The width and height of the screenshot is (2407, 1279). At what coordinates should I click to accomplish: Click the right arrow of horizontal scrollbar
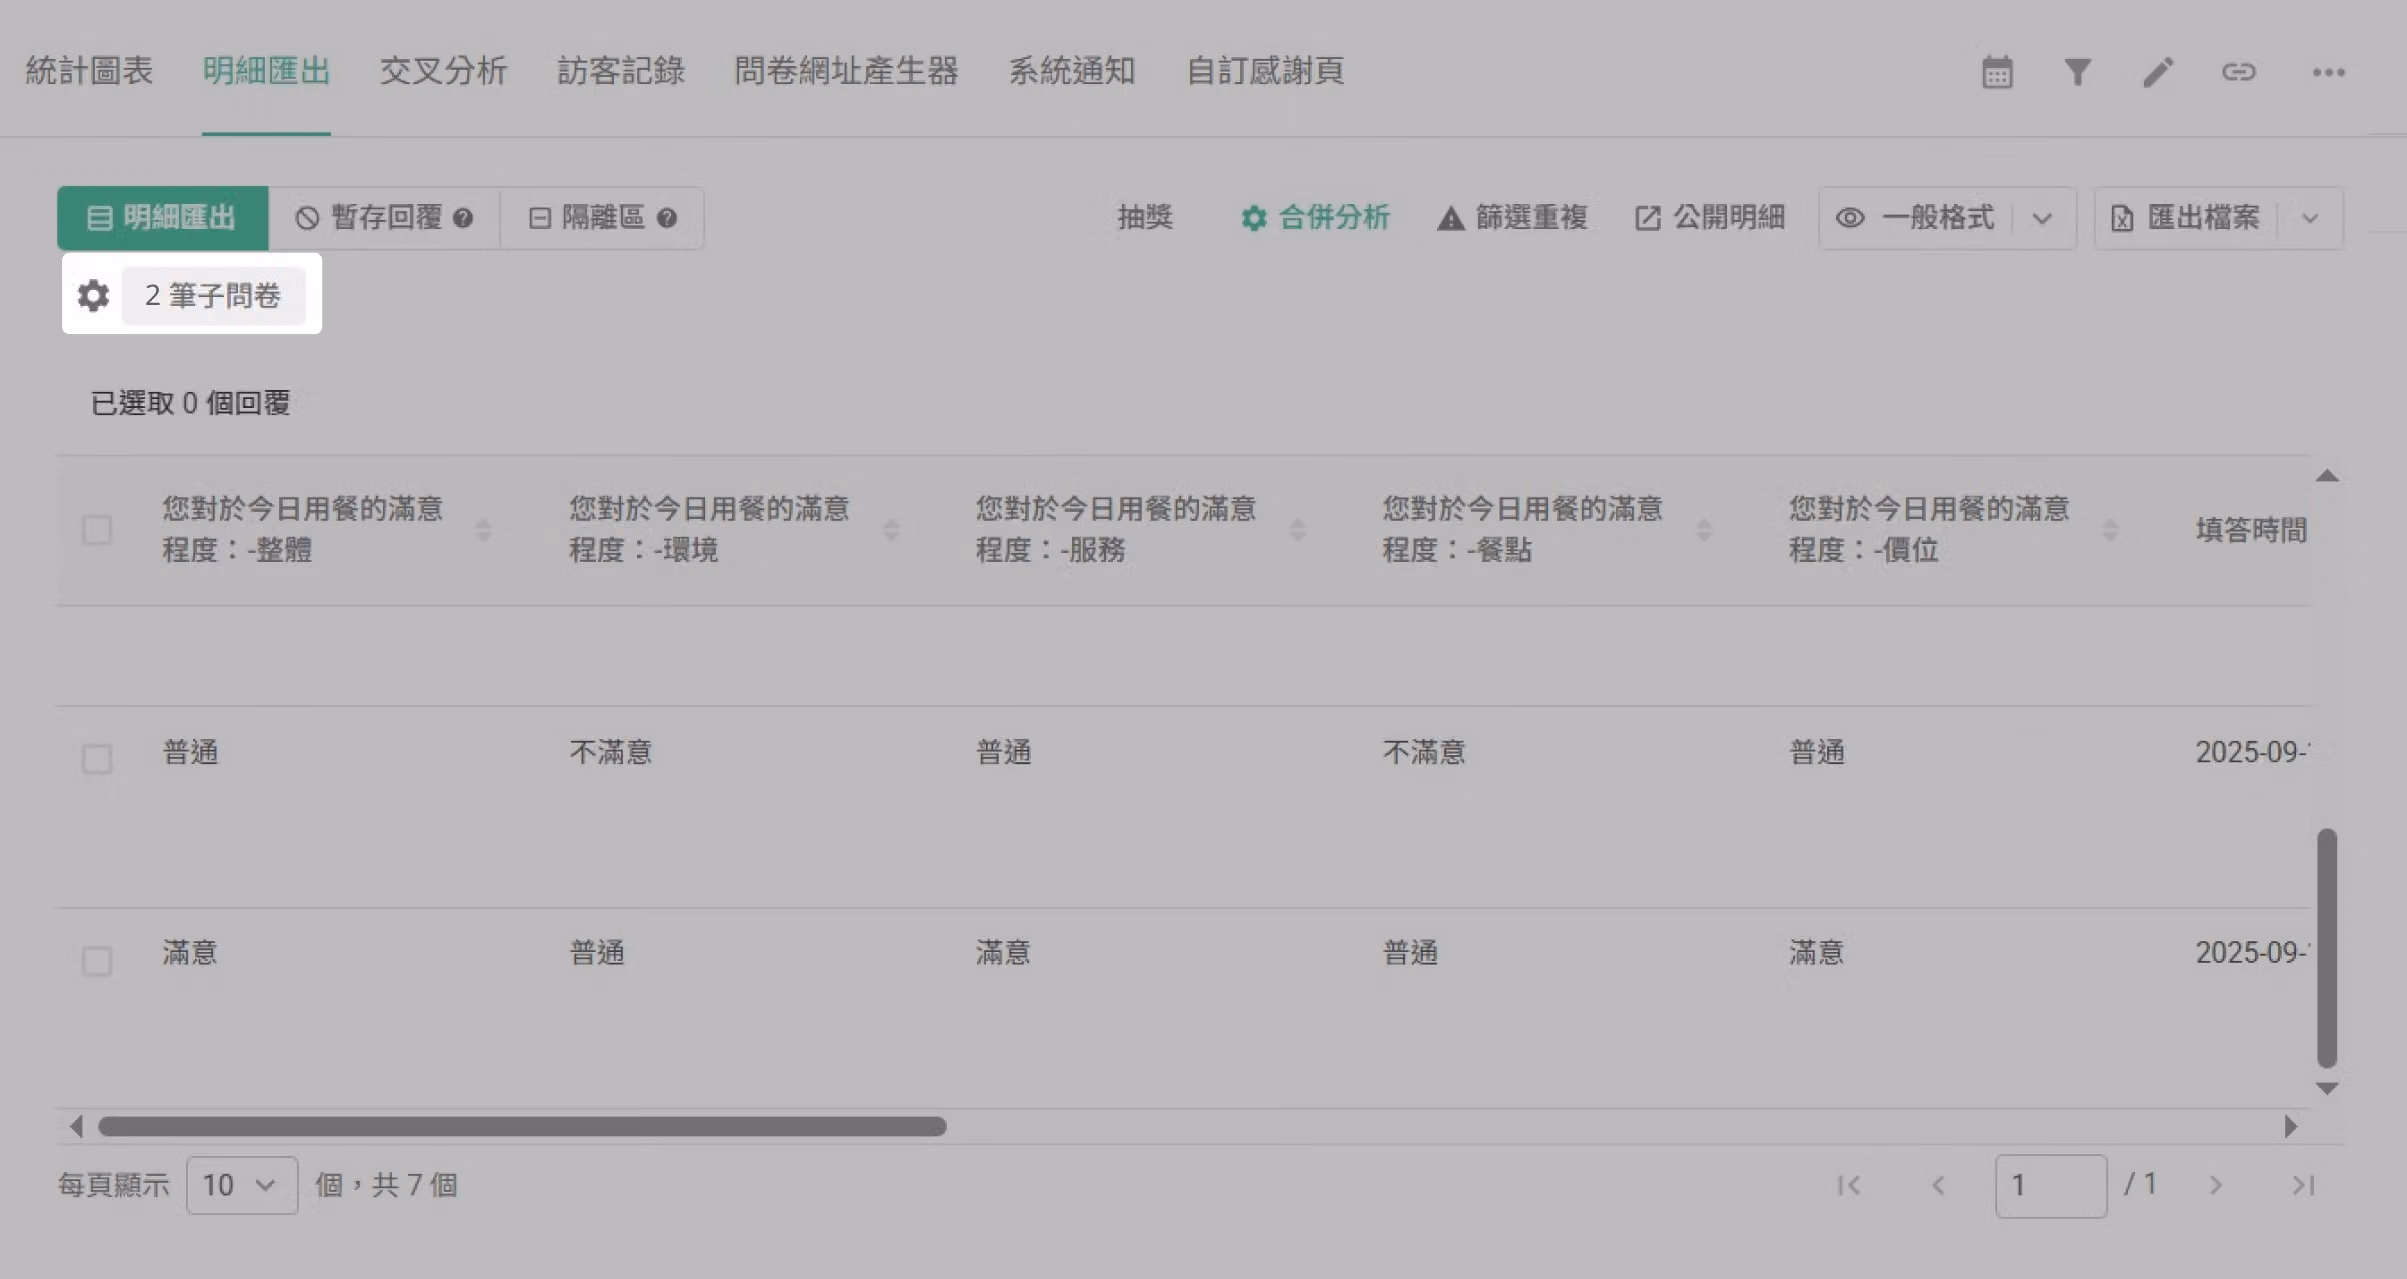pos(2291,1126)
